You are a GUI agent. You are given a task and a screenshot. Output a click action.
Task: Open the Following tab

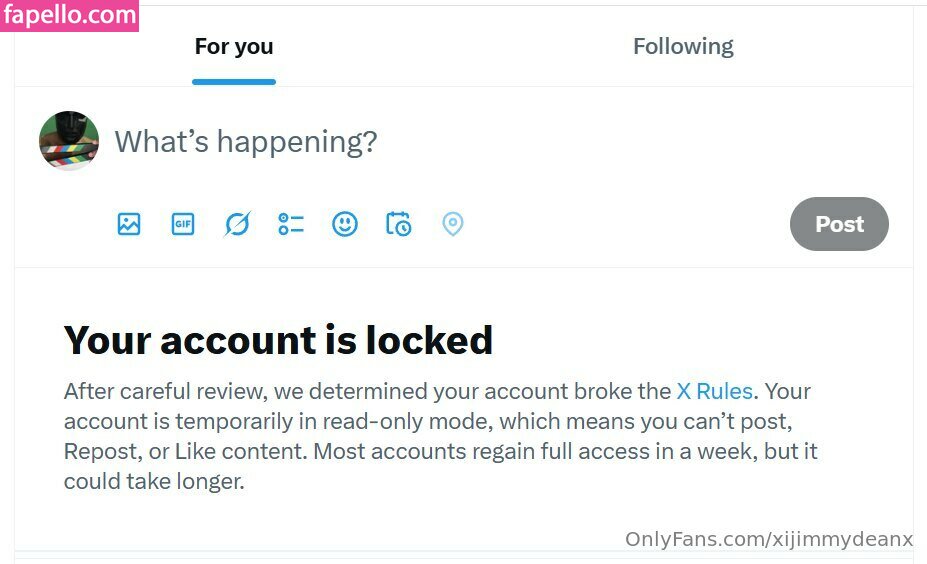[683, 47]
